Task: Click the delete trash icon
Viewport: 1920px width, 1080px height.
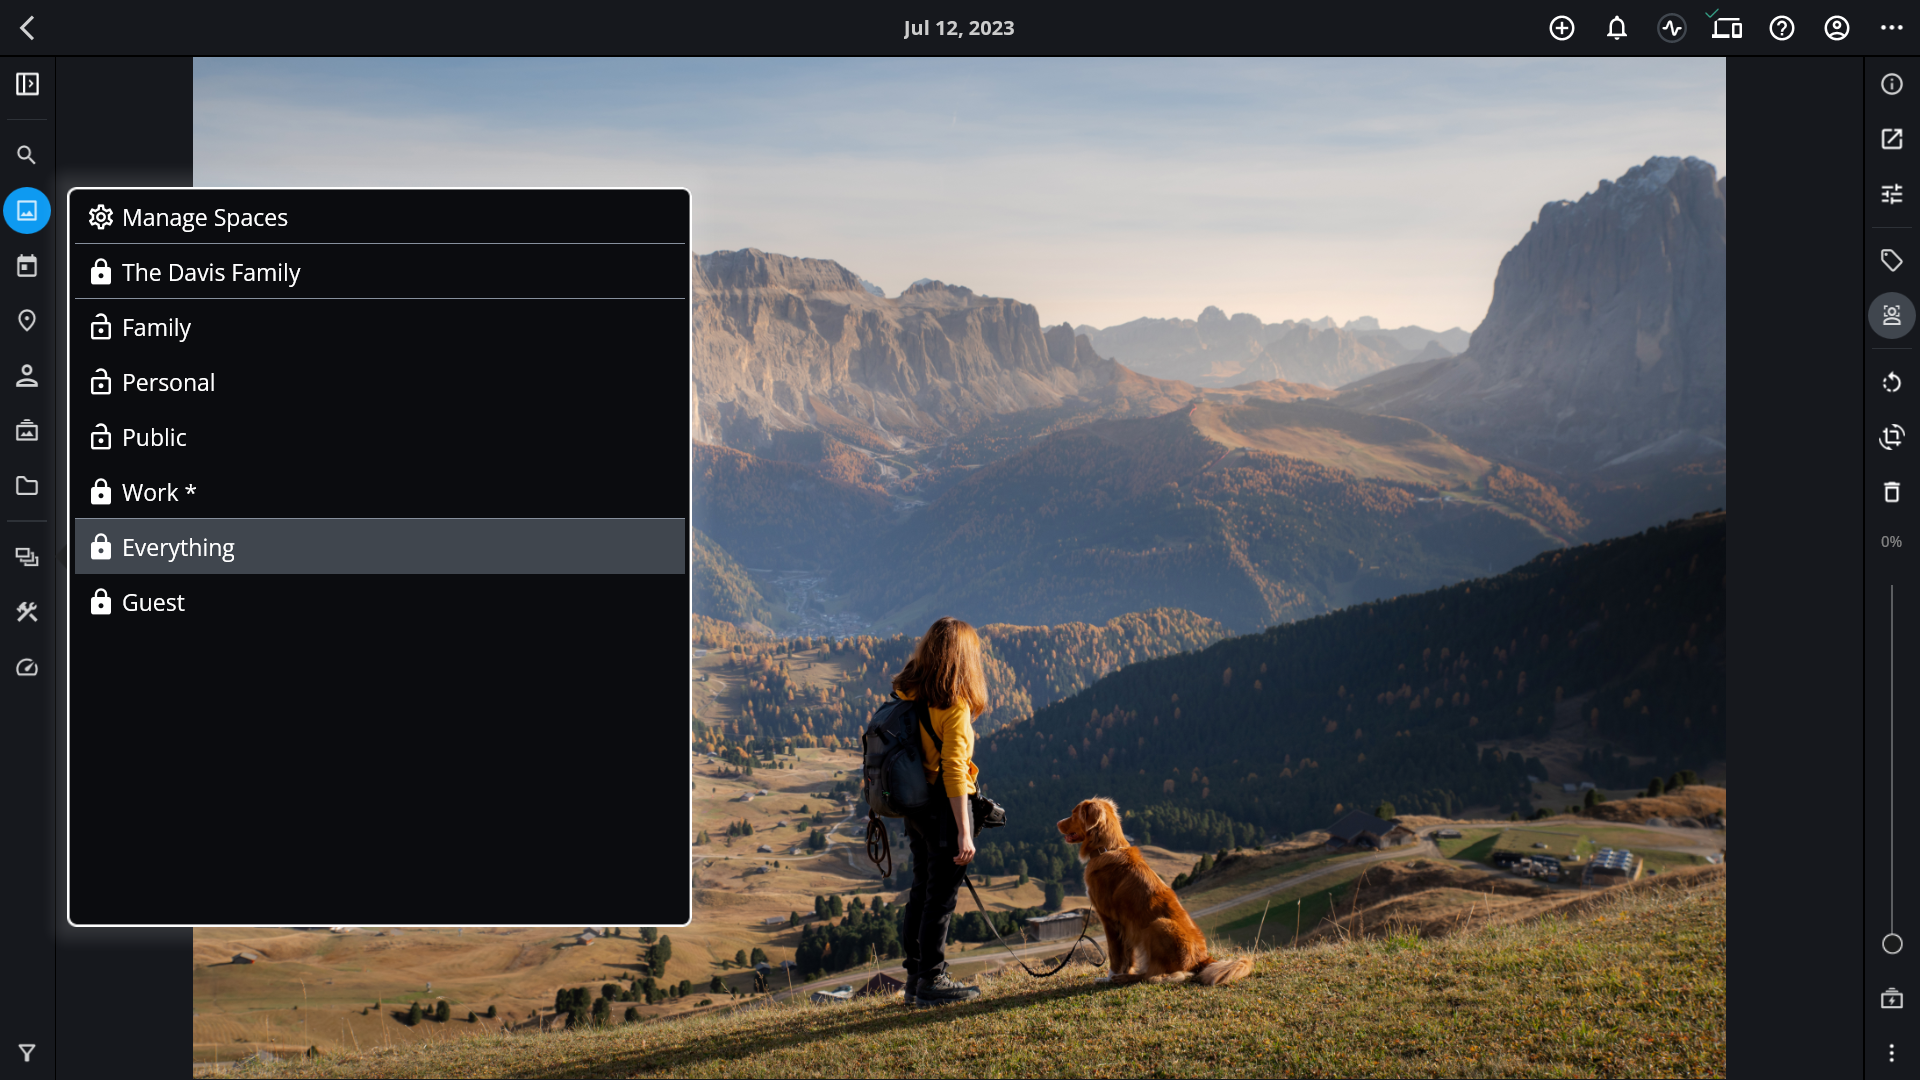Action: (x=1891, y=492)
